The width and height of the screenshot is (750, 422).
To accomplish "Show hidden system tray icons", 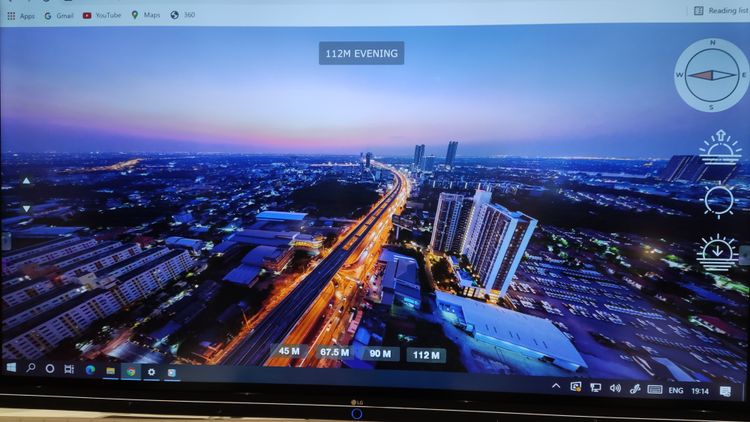I will pos(556,386).
